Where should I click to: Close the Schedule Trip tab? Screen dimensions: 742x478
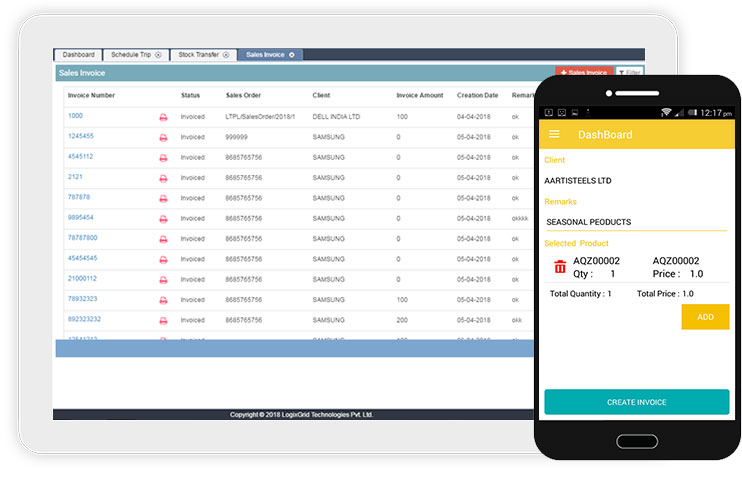[x=158, y=55]
